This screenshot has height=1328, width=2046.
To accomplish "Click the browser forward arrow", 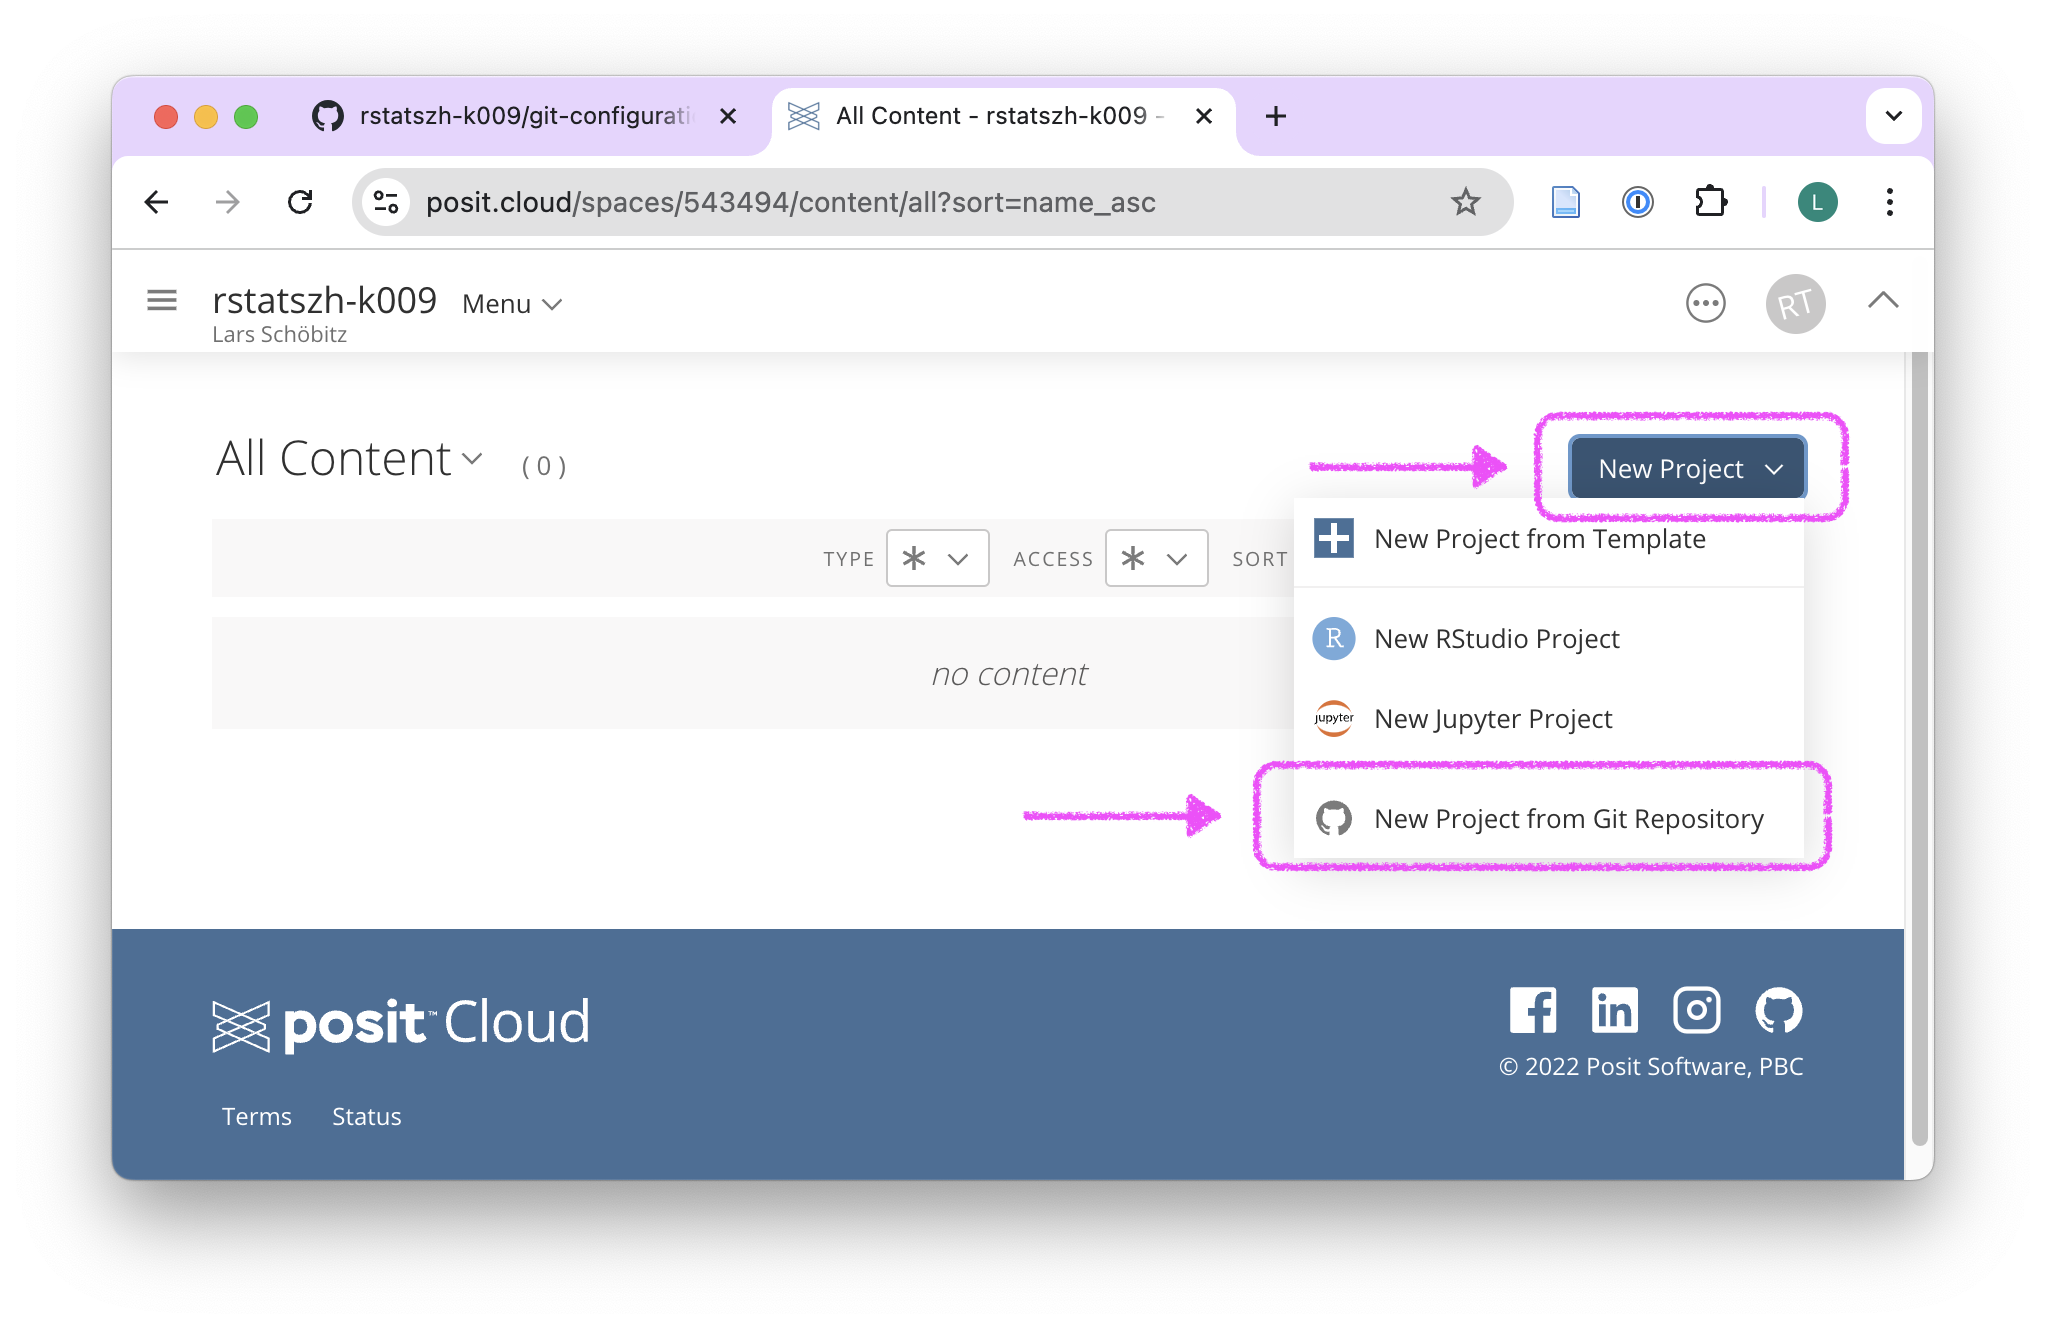I will (x=228, y=202).
